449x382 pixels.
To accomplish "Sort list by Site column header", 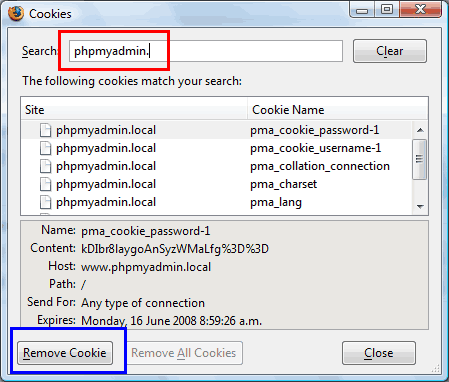I will (134, 110).
